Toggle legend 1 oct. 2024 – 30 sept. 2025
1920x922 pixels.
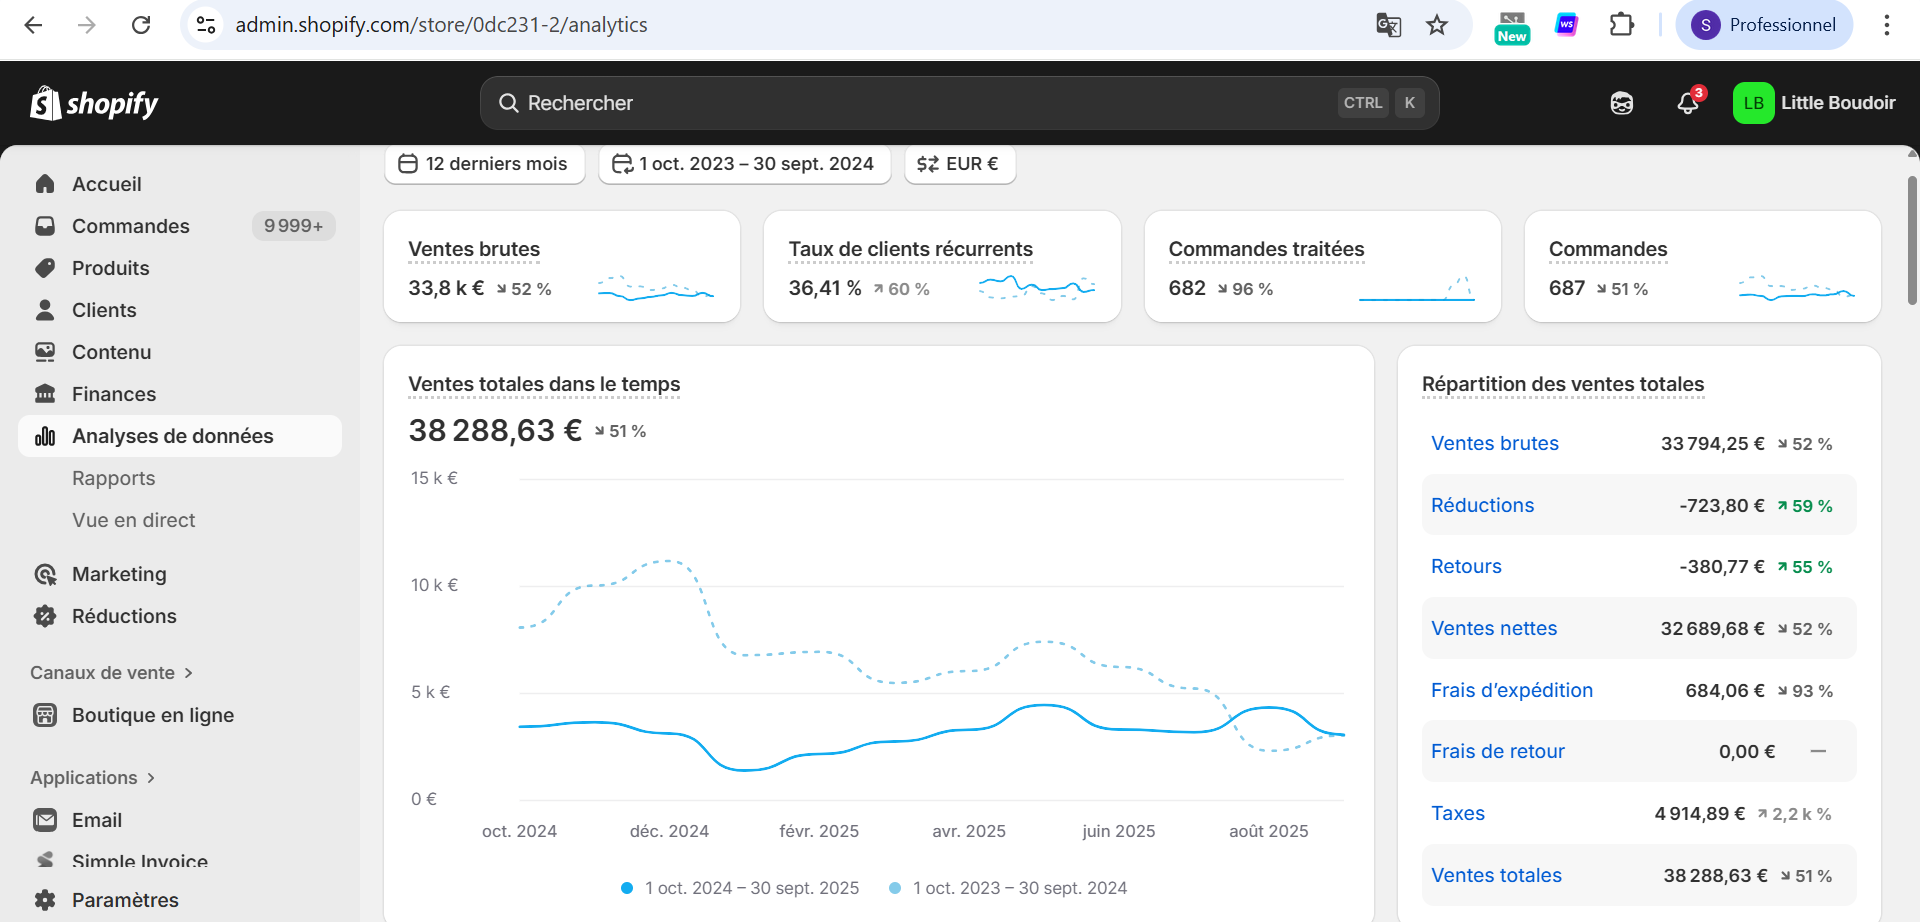point(740,888)
